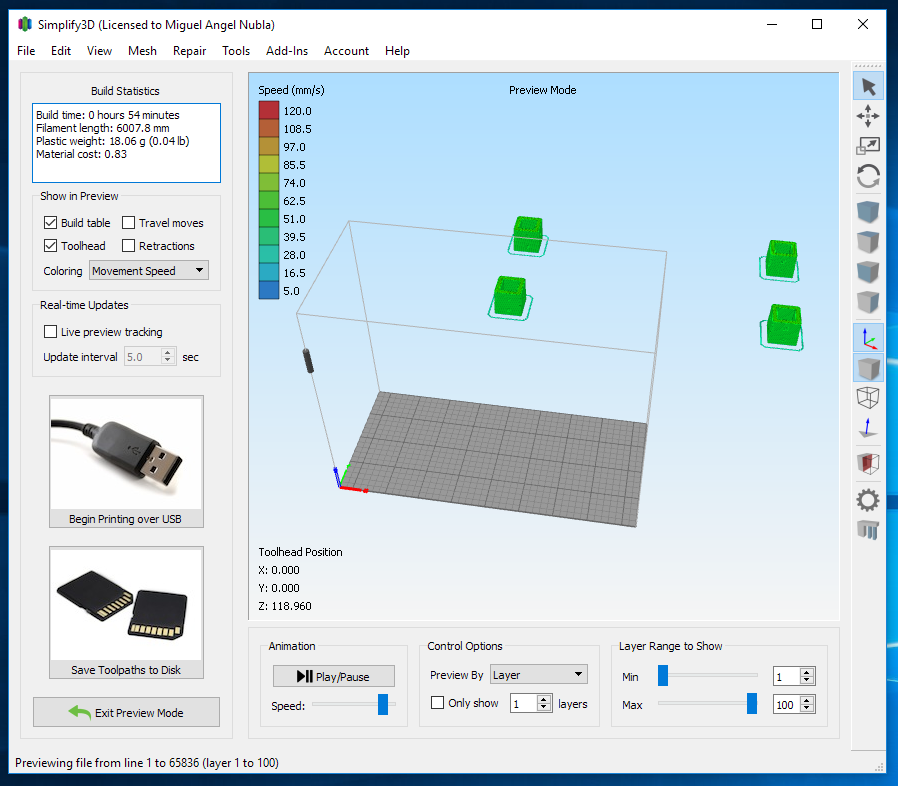Screen dimensions: 898x786
Task: Open the File menu
Action: click(26, 51)
